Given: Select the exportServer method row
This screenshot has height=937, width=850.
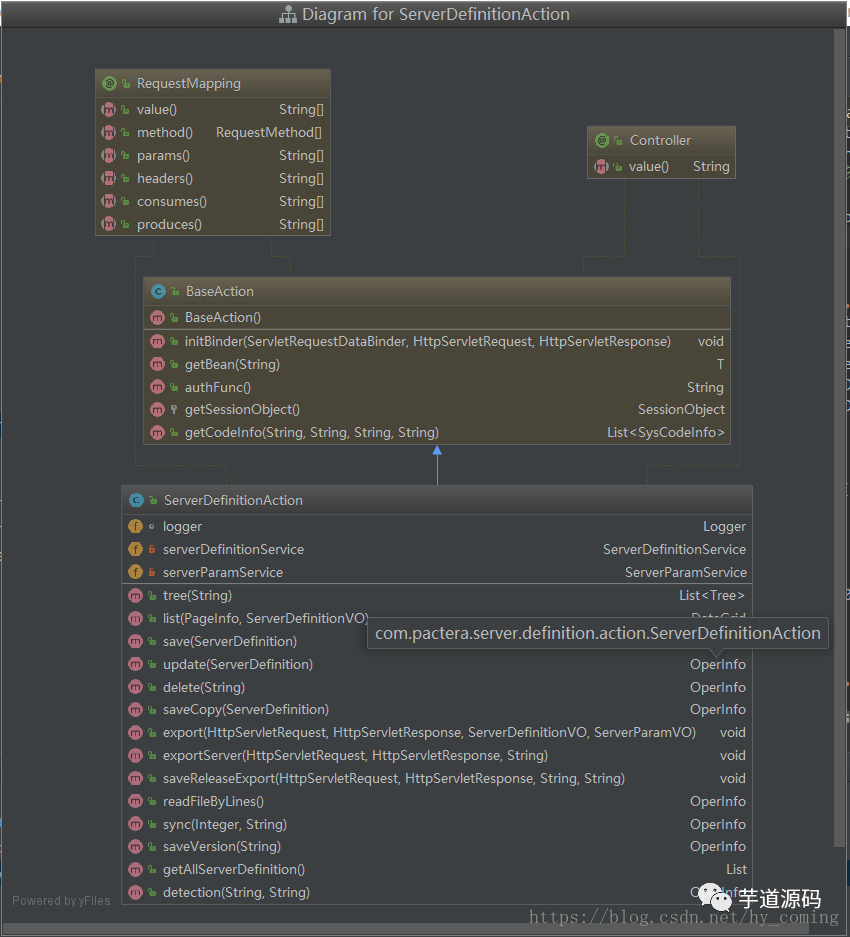Looking at the screenshot, I should point(437,756).
